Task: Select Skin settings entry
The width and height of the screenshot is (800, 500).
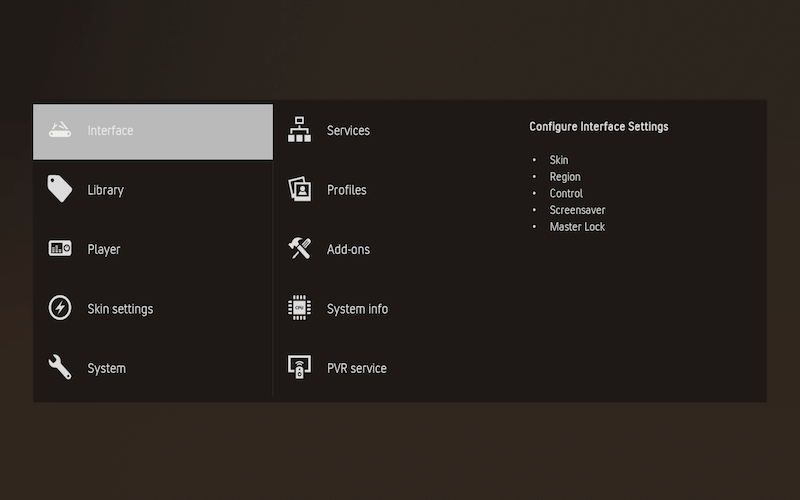Action: tap(120, 309)
